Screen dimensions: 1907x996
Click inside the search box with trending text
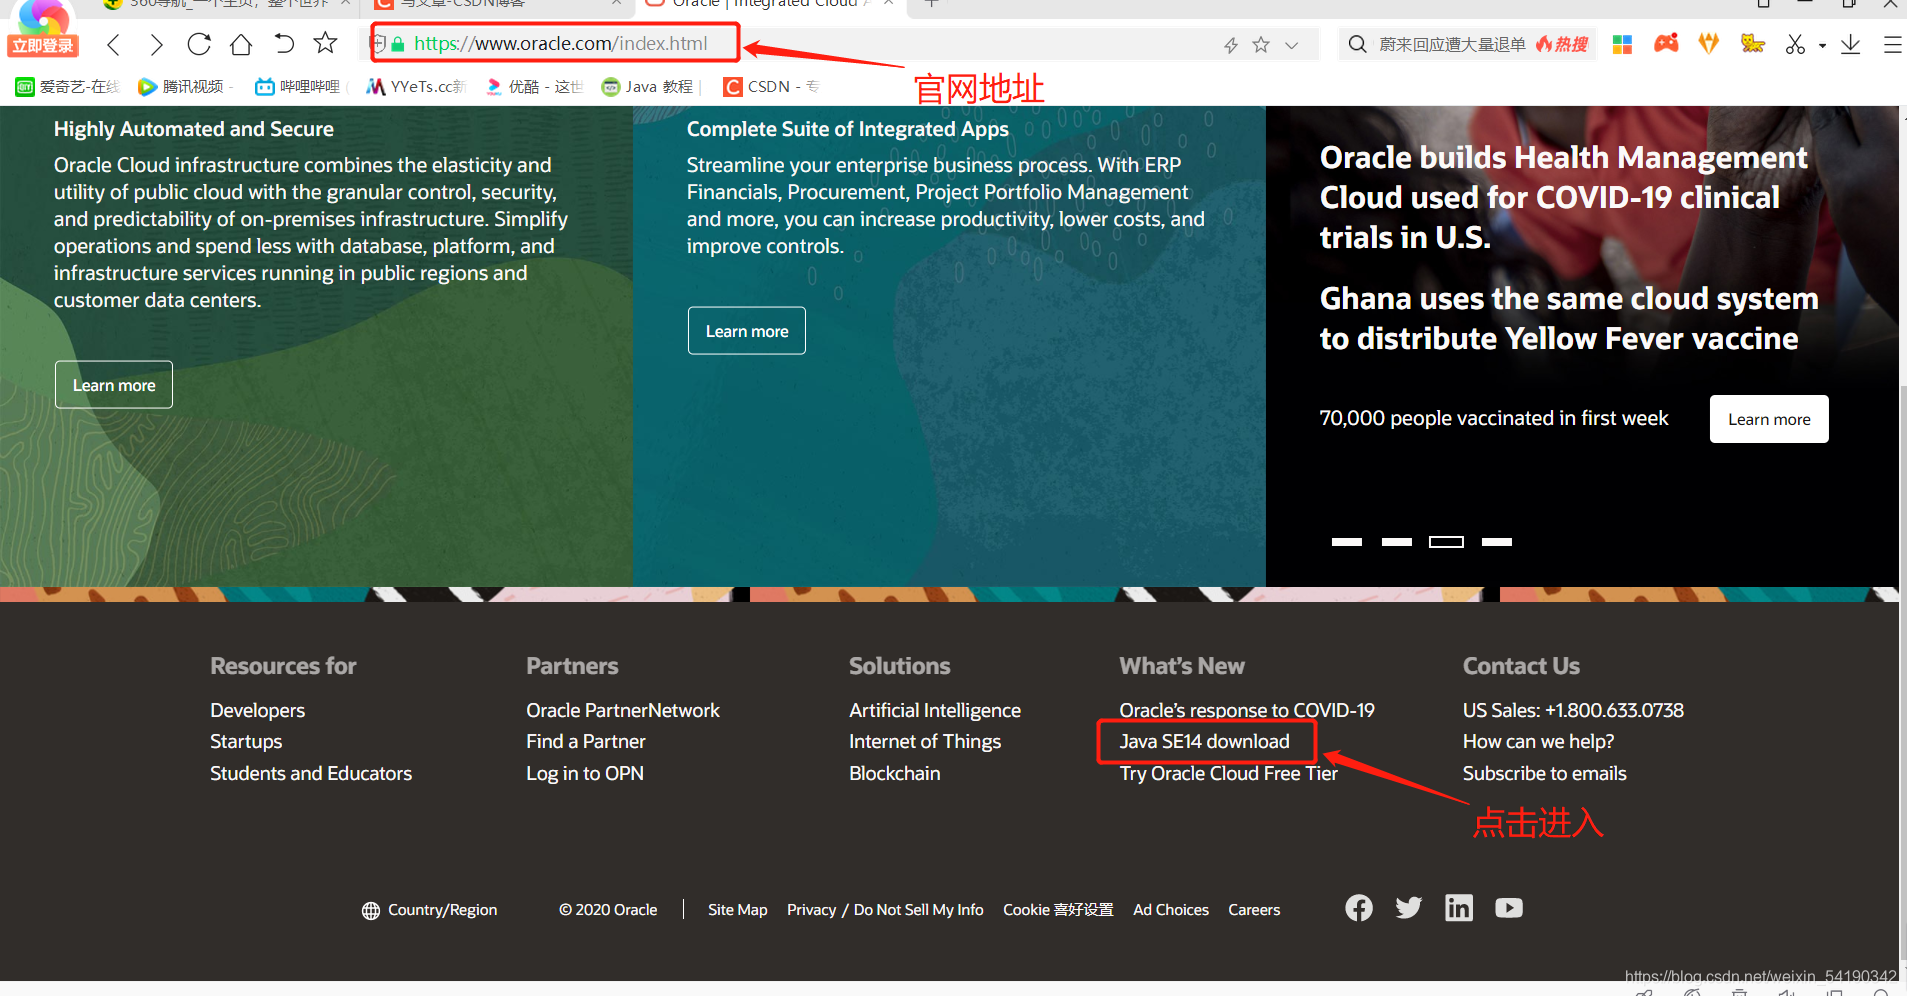click(x=1452, y=44)
